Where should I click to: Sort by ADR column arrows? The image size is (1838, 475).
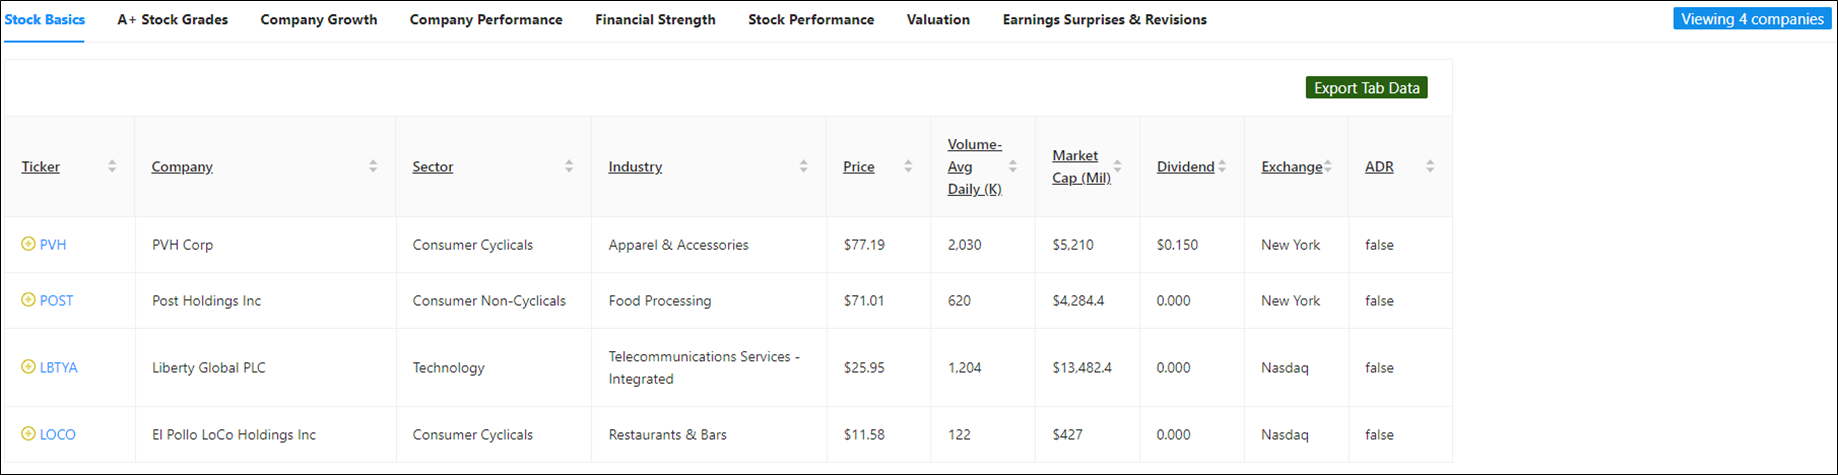[x=1430, y=167]
